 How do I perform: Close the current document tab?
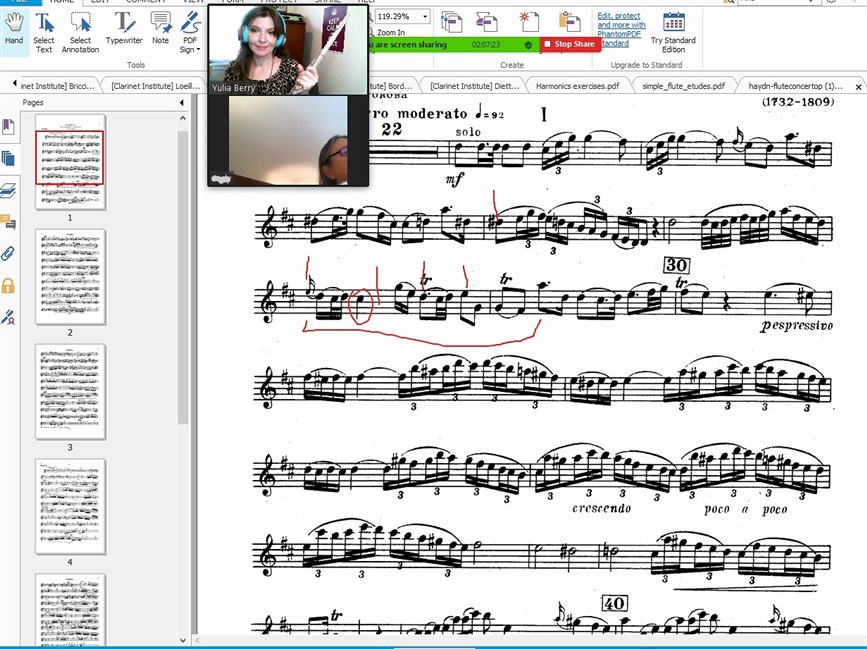pyautogui.click(x=858, y=87)
